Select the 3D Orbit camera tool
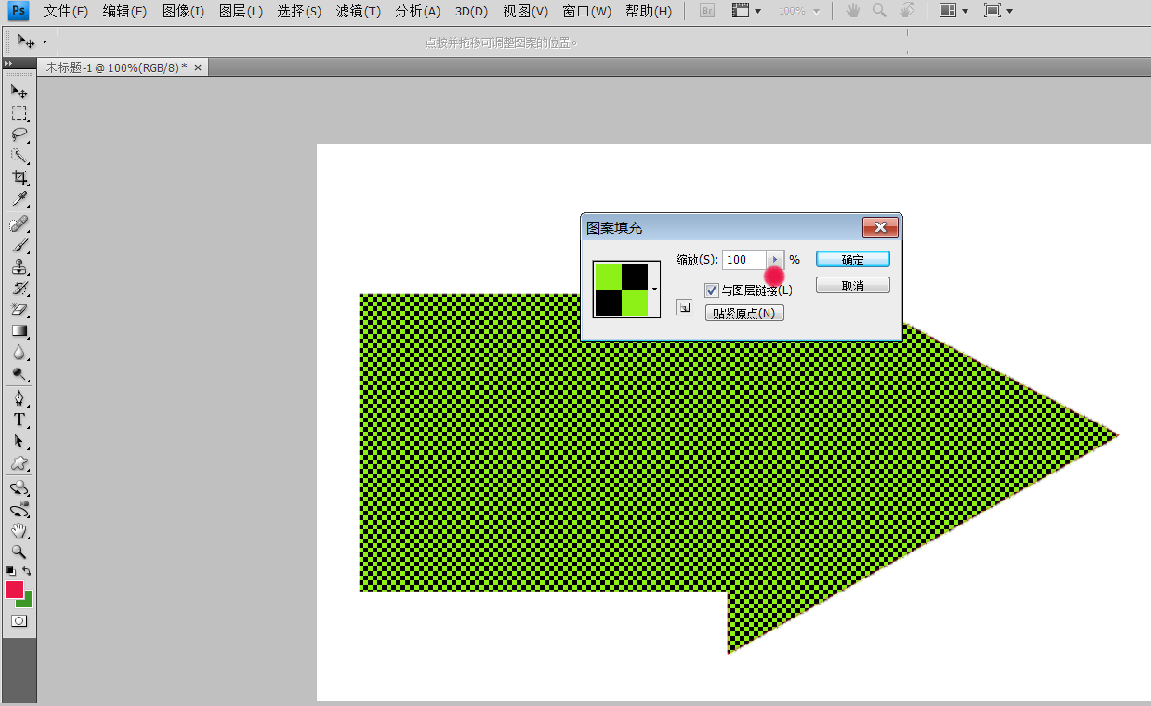This screenshot has height=706, width=1151. pos(19,509)
